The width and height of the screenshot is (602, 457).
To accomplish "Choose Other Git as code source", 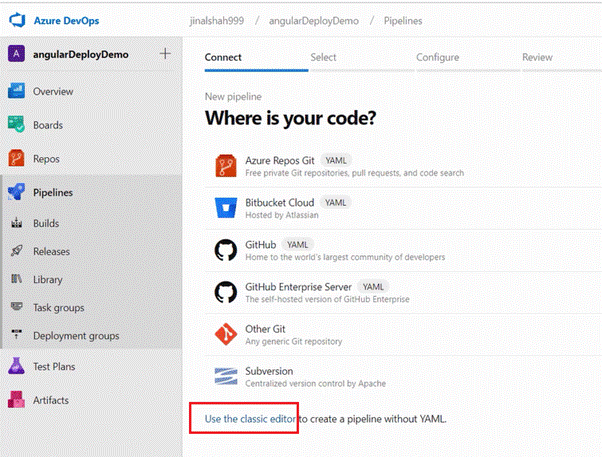I will (403, 335).
